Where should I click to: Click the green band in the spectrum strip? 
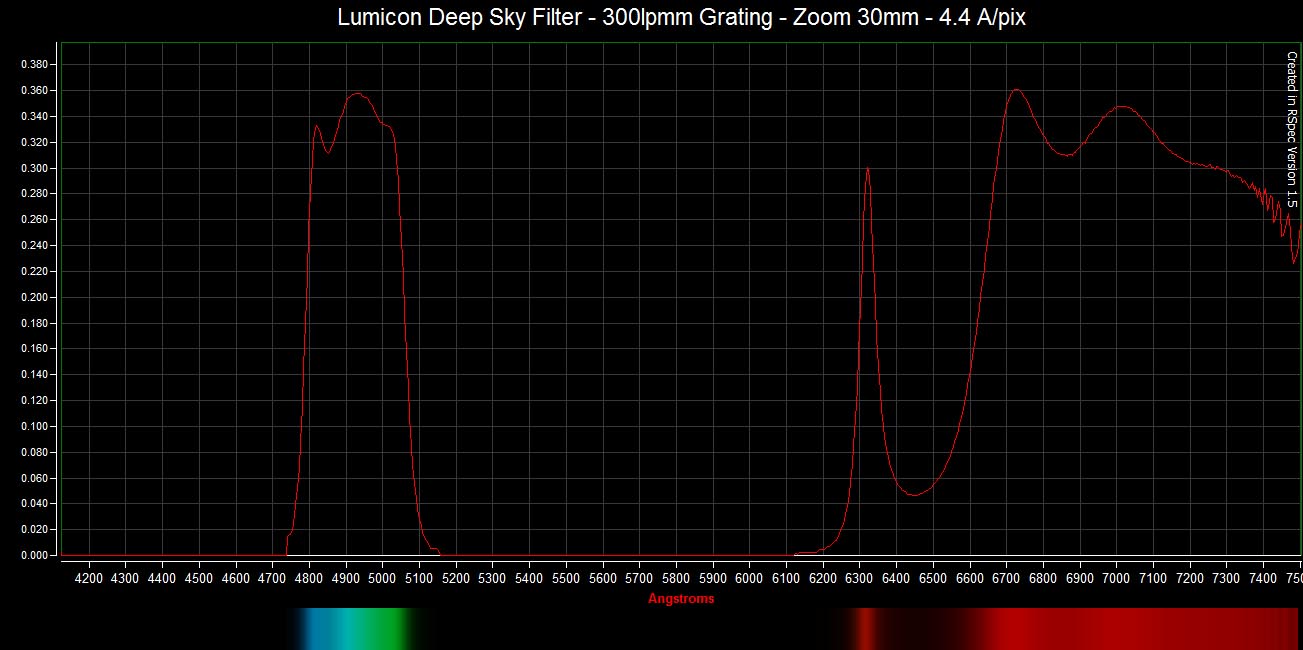[x=398, y=627]
